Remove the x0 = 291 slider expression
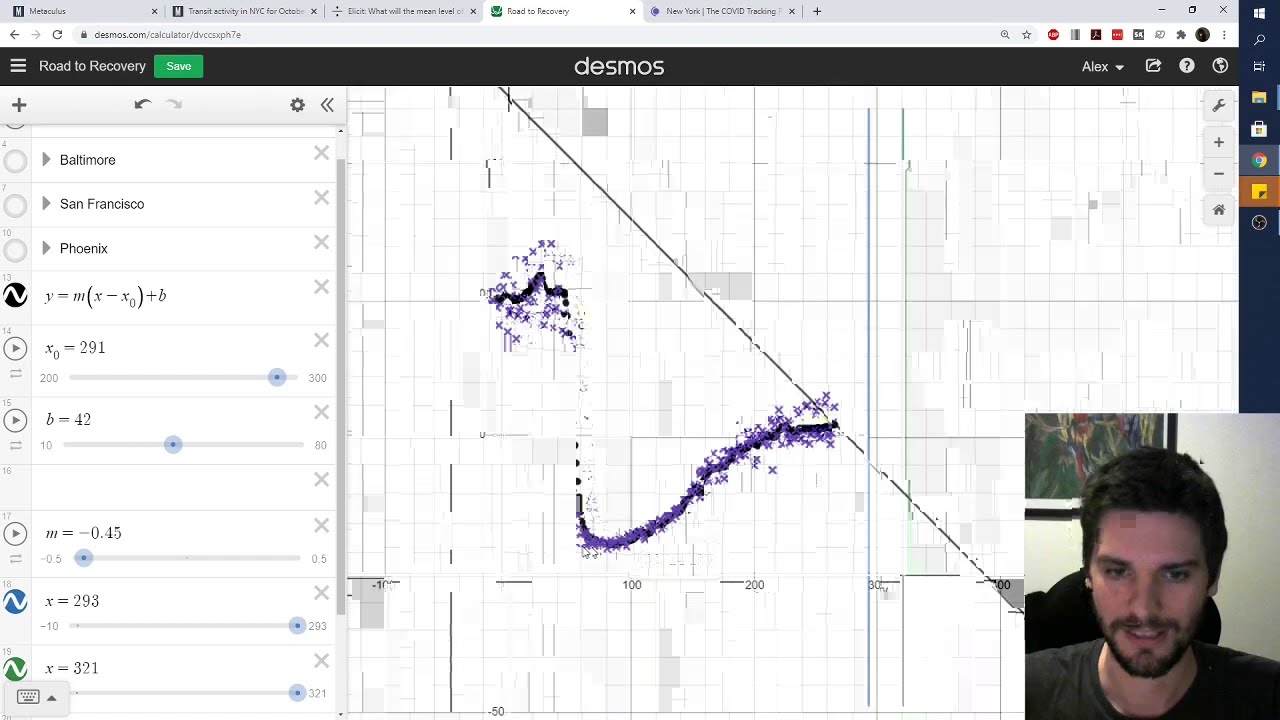 coord(321,340)
